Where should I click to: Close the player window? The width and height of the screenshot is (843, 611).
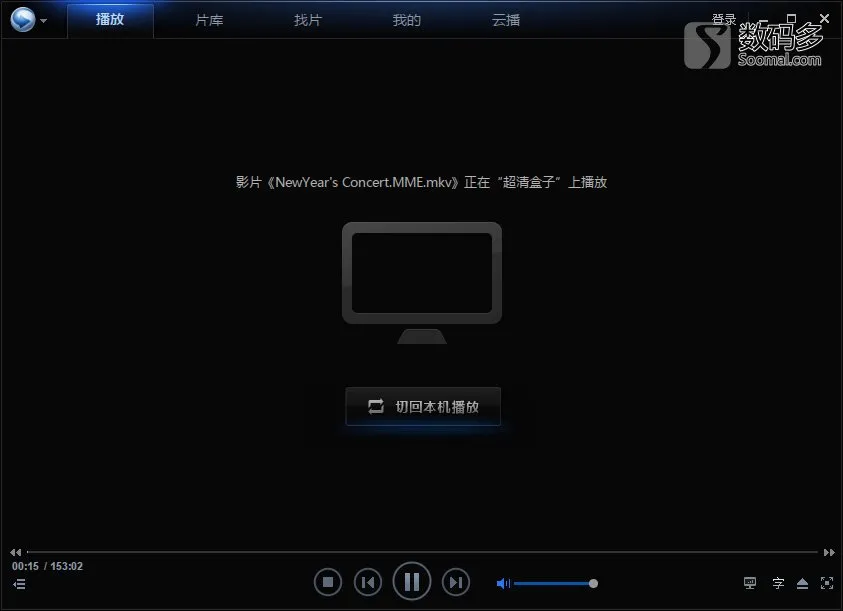click(x=824, y=18)
